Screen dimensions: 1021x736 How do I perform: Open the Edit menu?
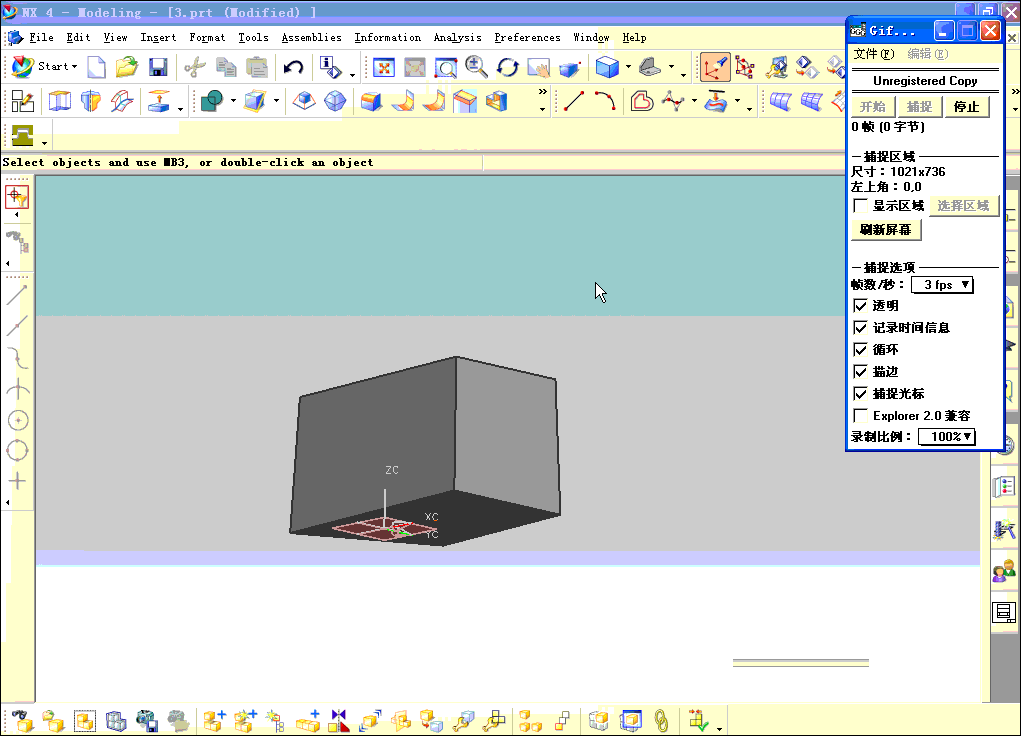coord(78,38)
